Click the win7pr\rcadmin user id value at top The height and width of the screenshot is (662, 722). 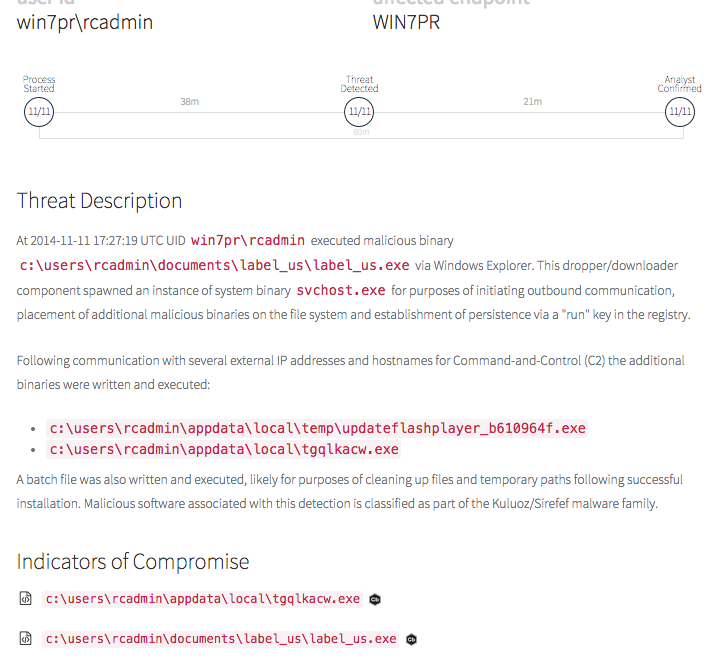click(85, 21)
